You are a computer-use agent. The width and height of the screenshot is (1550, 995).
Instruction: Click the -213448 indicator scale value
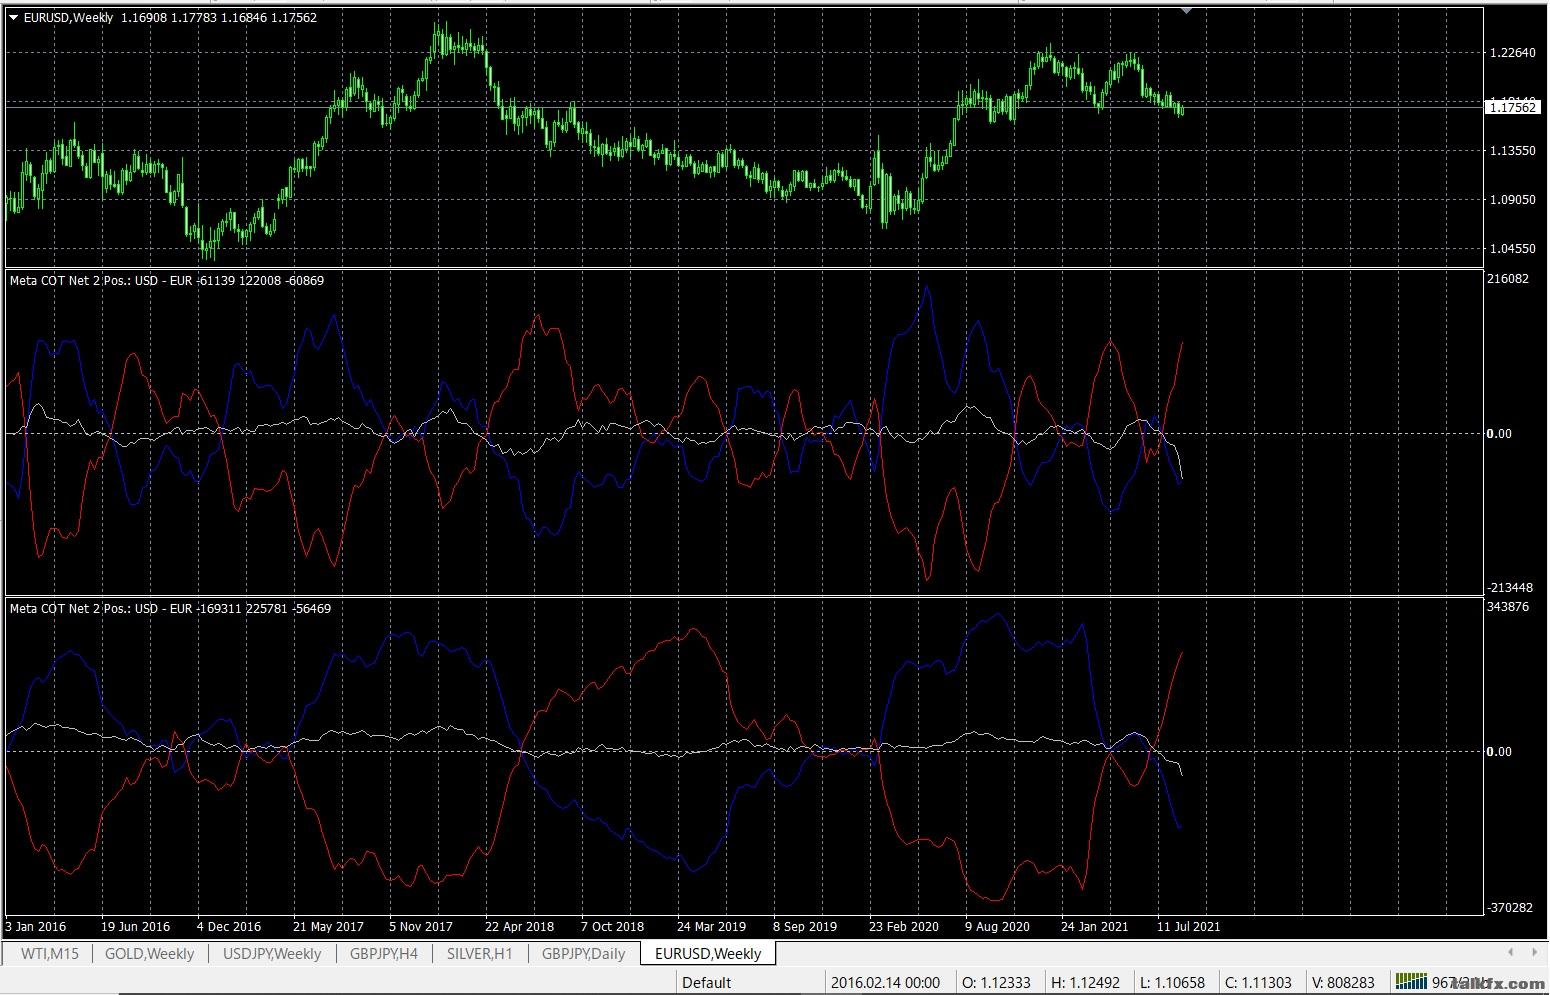[1508, 588]
